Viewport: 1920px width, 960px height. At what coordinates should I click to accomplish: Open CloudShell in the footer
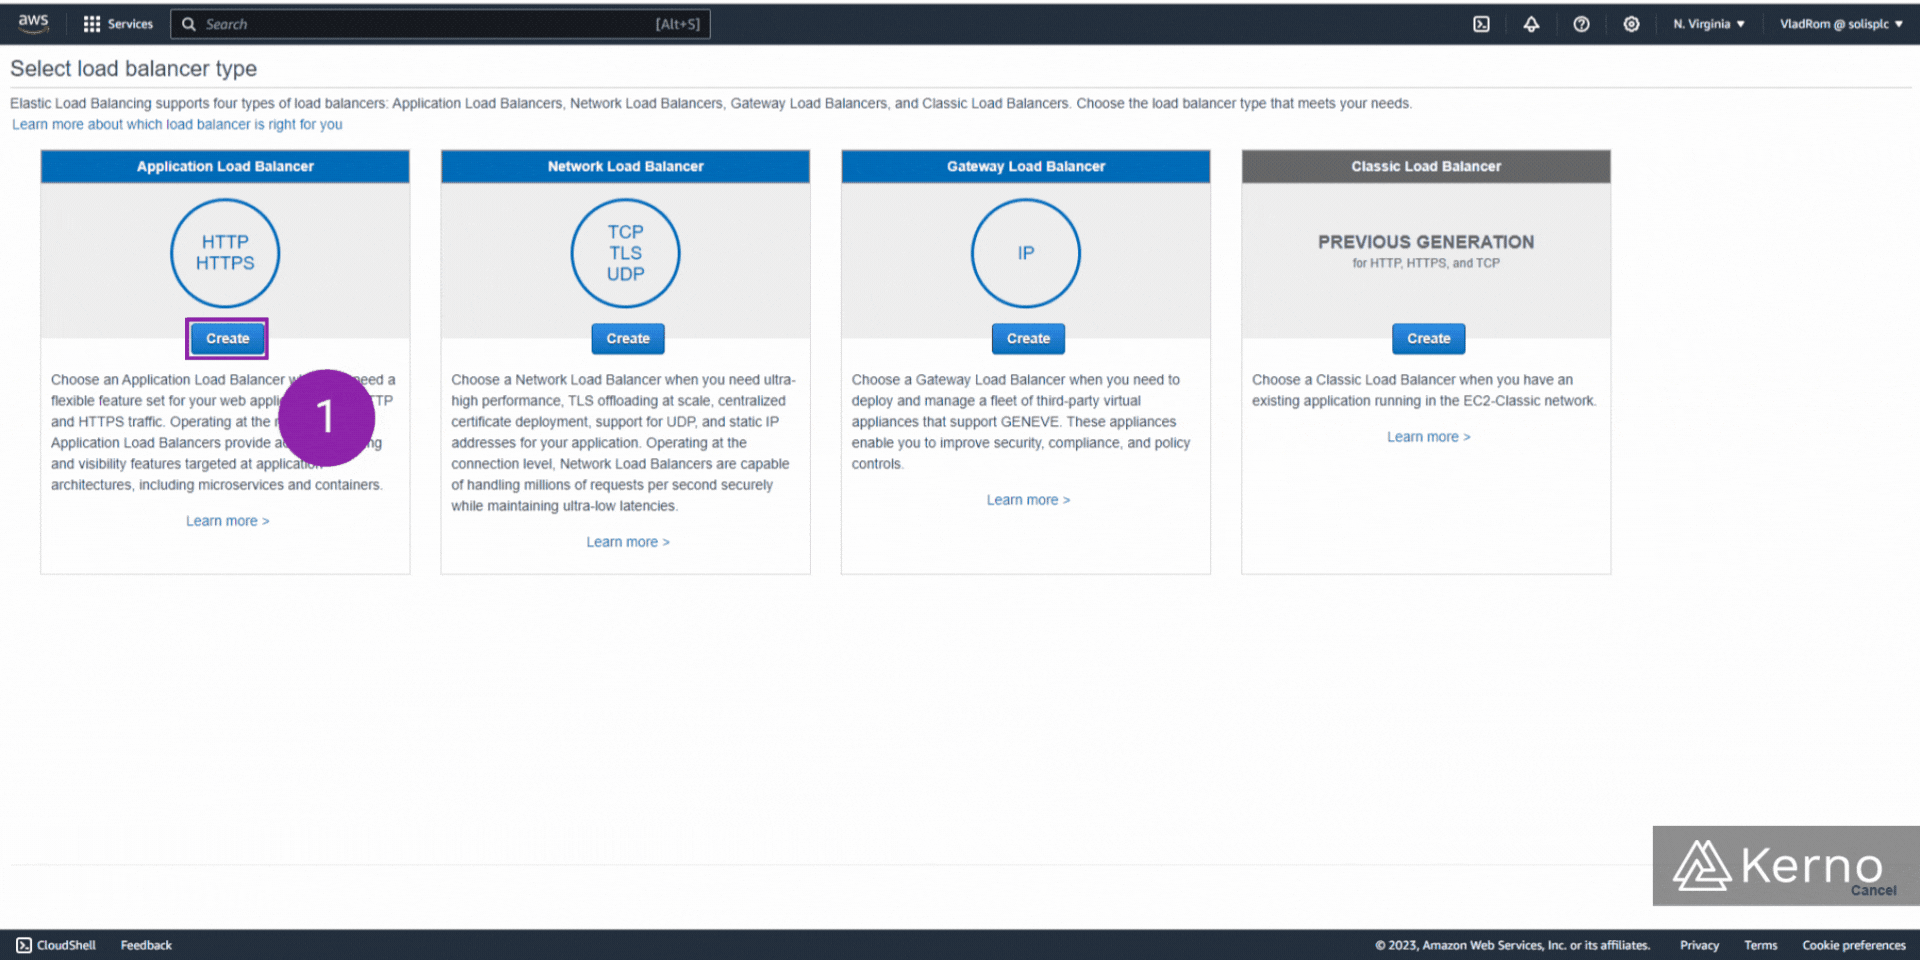(x=56, y=945)
